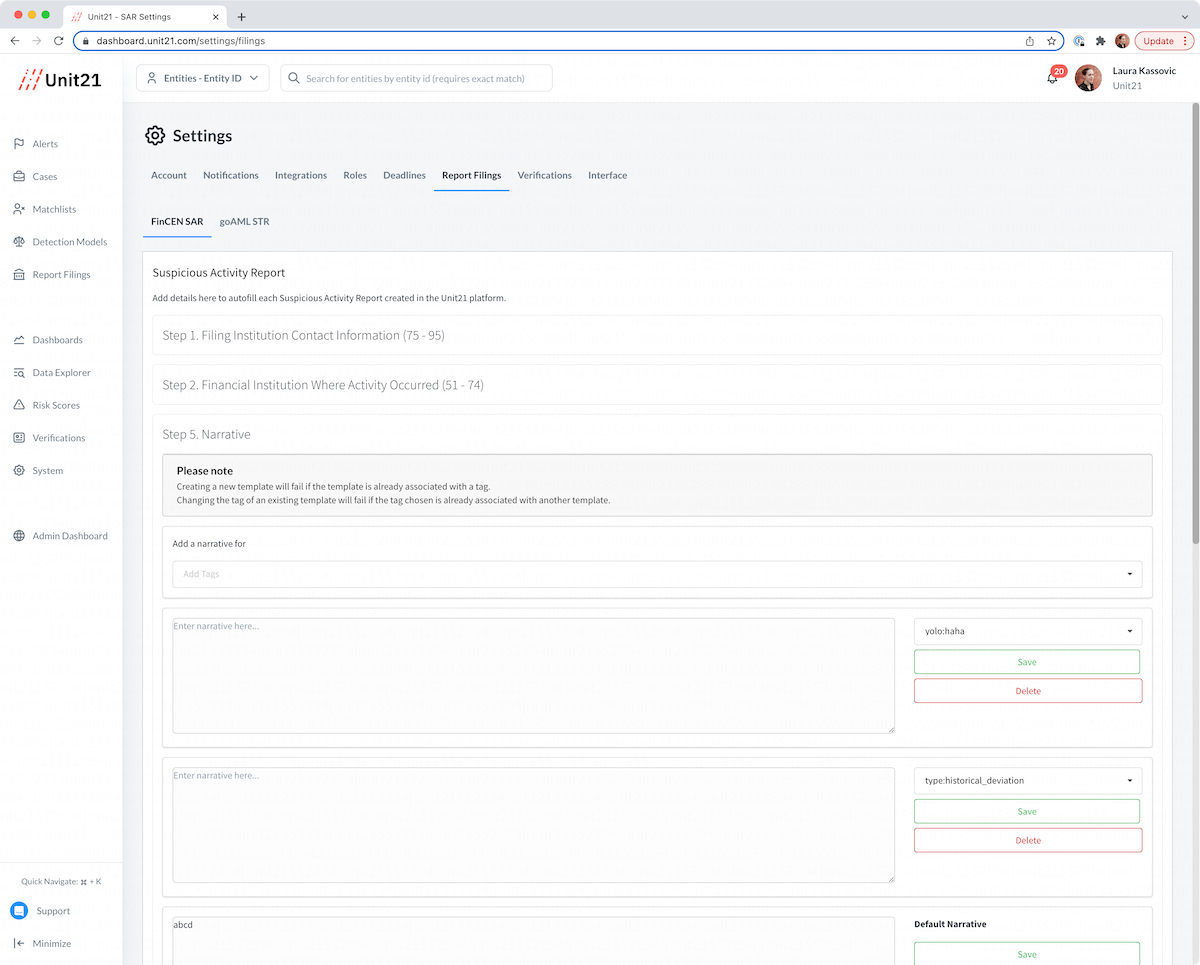
Task: Expand Step 2 Financial Institution section
Action: (657, 385)
